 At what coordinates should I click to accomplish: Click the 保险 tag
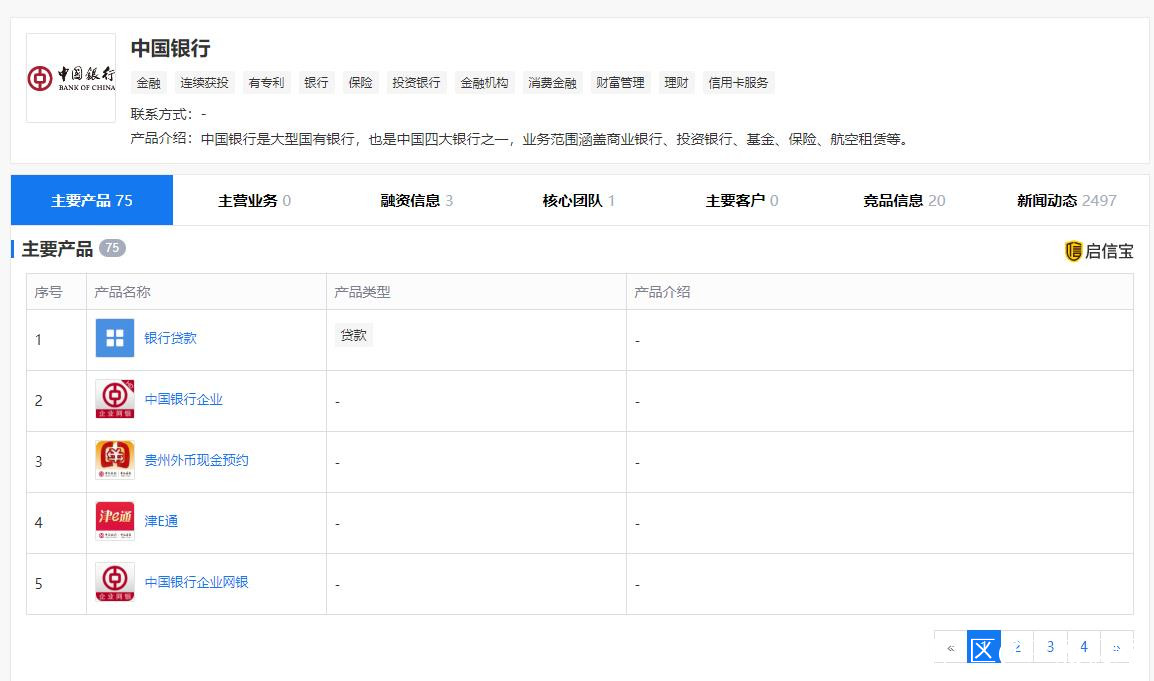pos(360,82)
